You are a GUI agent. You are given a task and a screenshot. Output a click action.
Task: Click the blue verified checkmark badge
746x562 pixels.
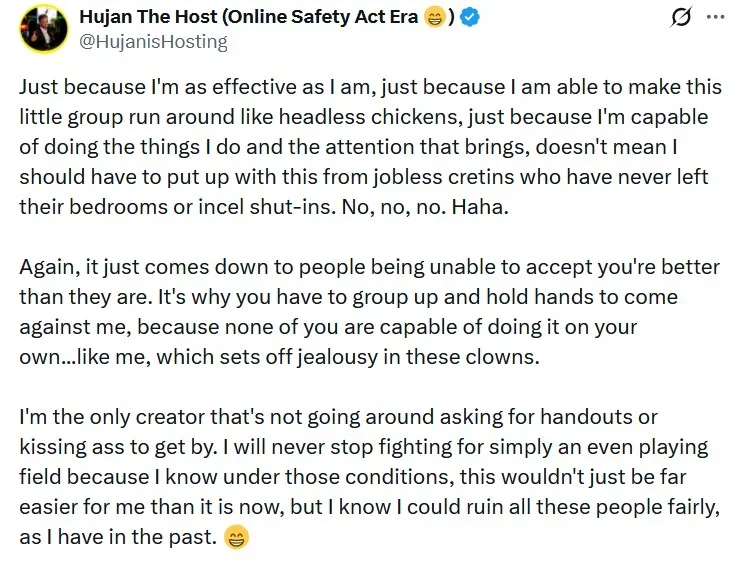click(x=470, y=18)
